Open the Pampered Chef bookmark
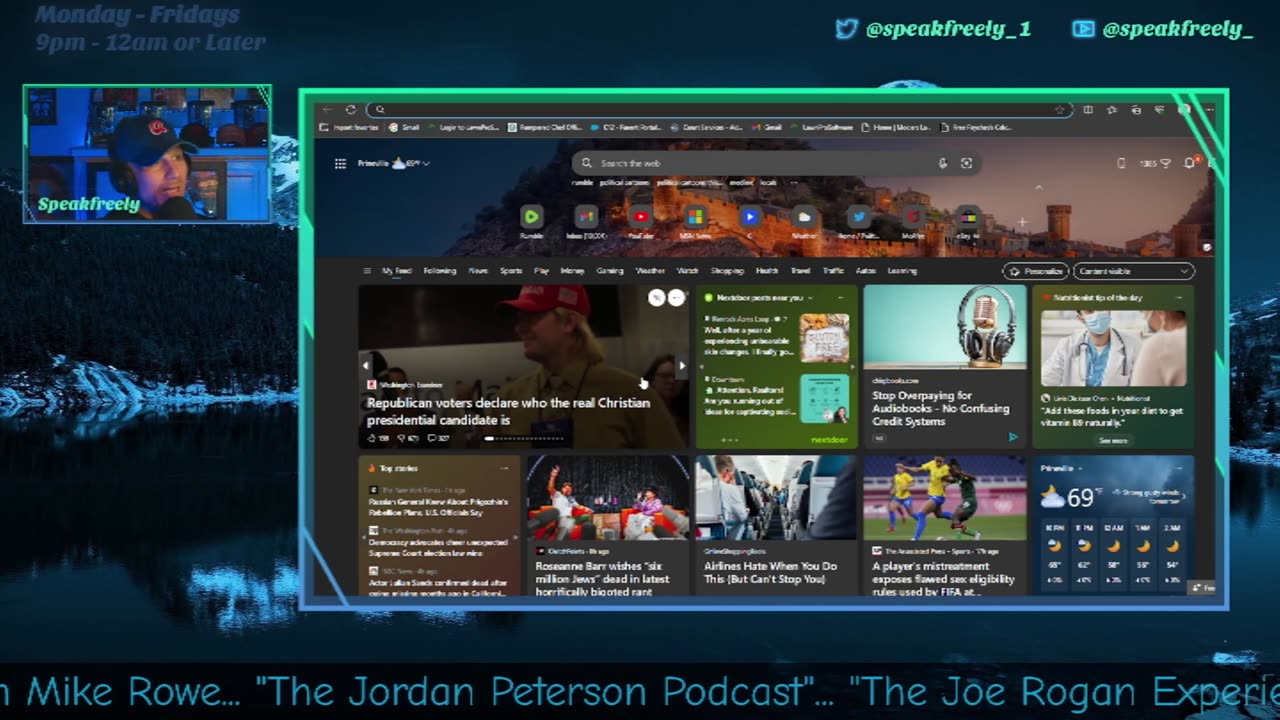 coord(545,127)
